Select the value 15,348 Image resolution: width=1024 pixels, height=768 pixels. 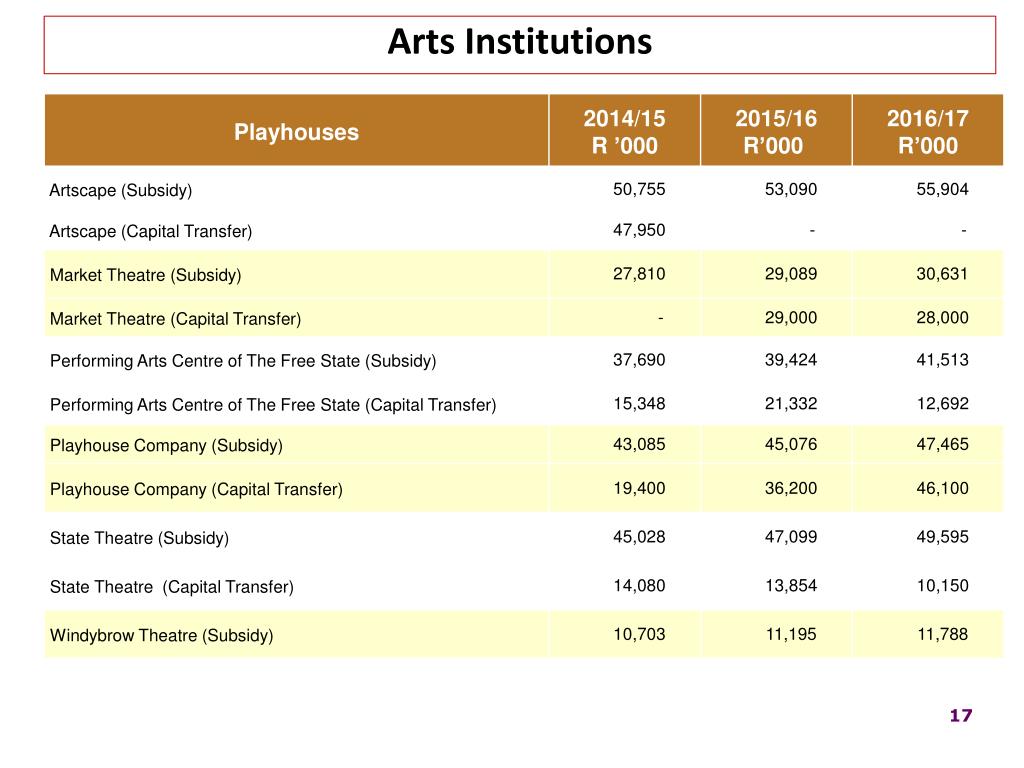click(639, 404)
